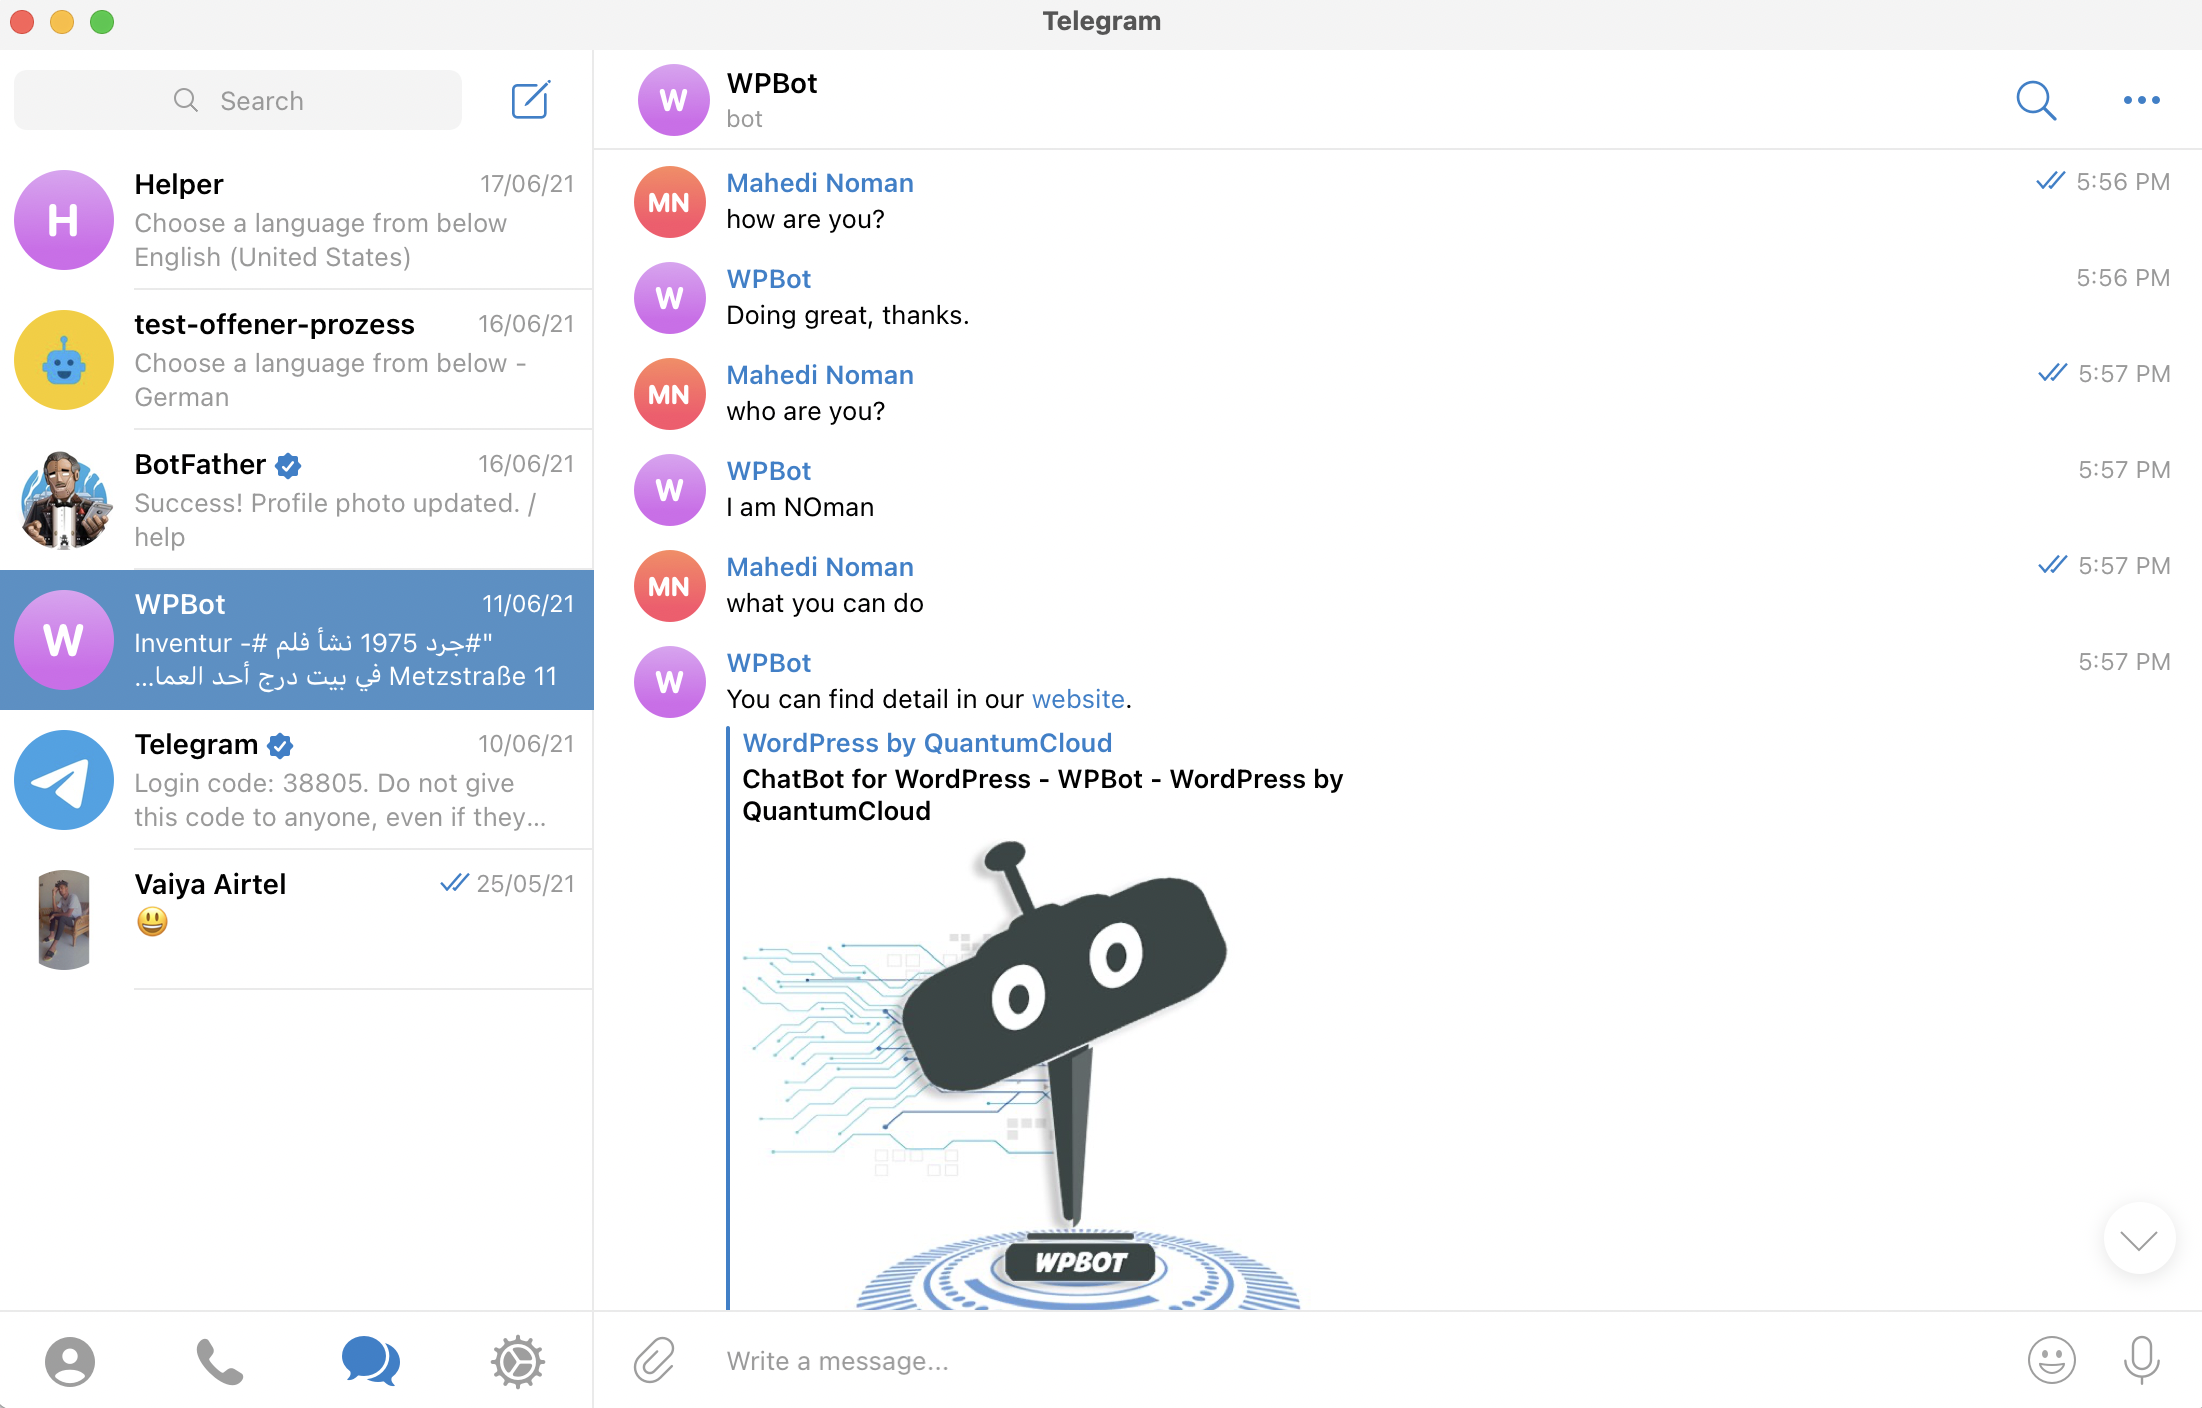The height and width of the screenshot is (1408, 2202).
Task: Open Settings gear tab
Action: point(517,1361)
